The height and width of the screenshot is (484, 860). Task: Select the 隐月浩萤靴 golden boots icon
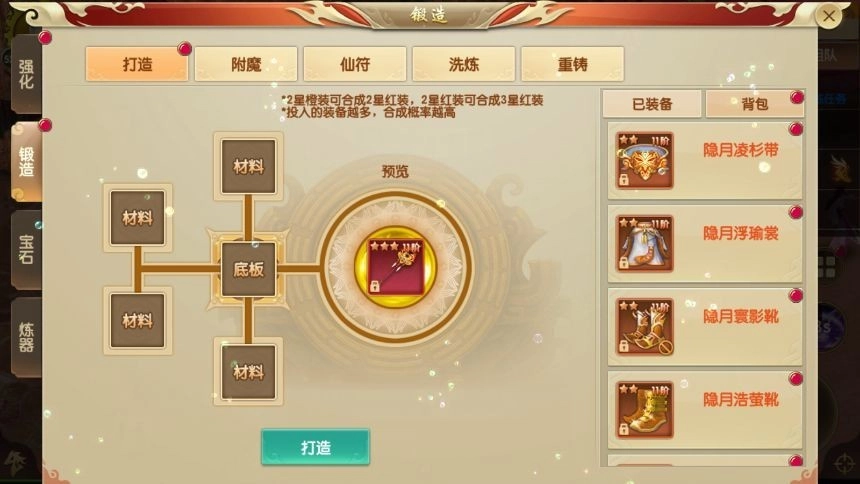(644, 410)
